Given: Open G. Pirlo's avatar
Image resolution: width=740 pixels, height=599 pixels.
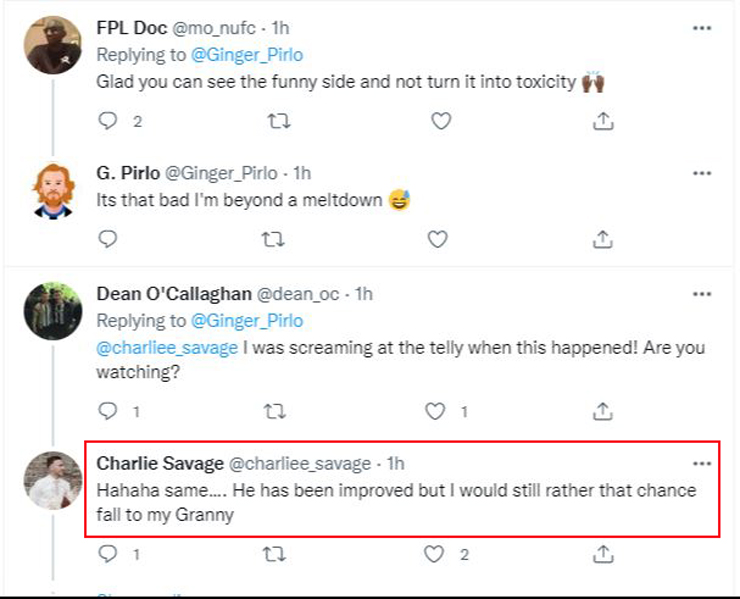Looking at the screenshot, I should click(51, 189).
